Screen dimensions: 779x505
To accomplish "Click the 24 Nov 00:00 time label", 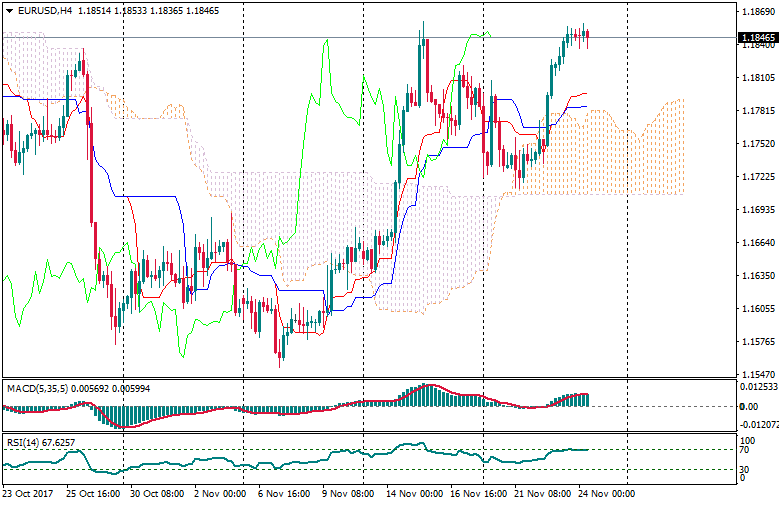I will click(607, 494).
